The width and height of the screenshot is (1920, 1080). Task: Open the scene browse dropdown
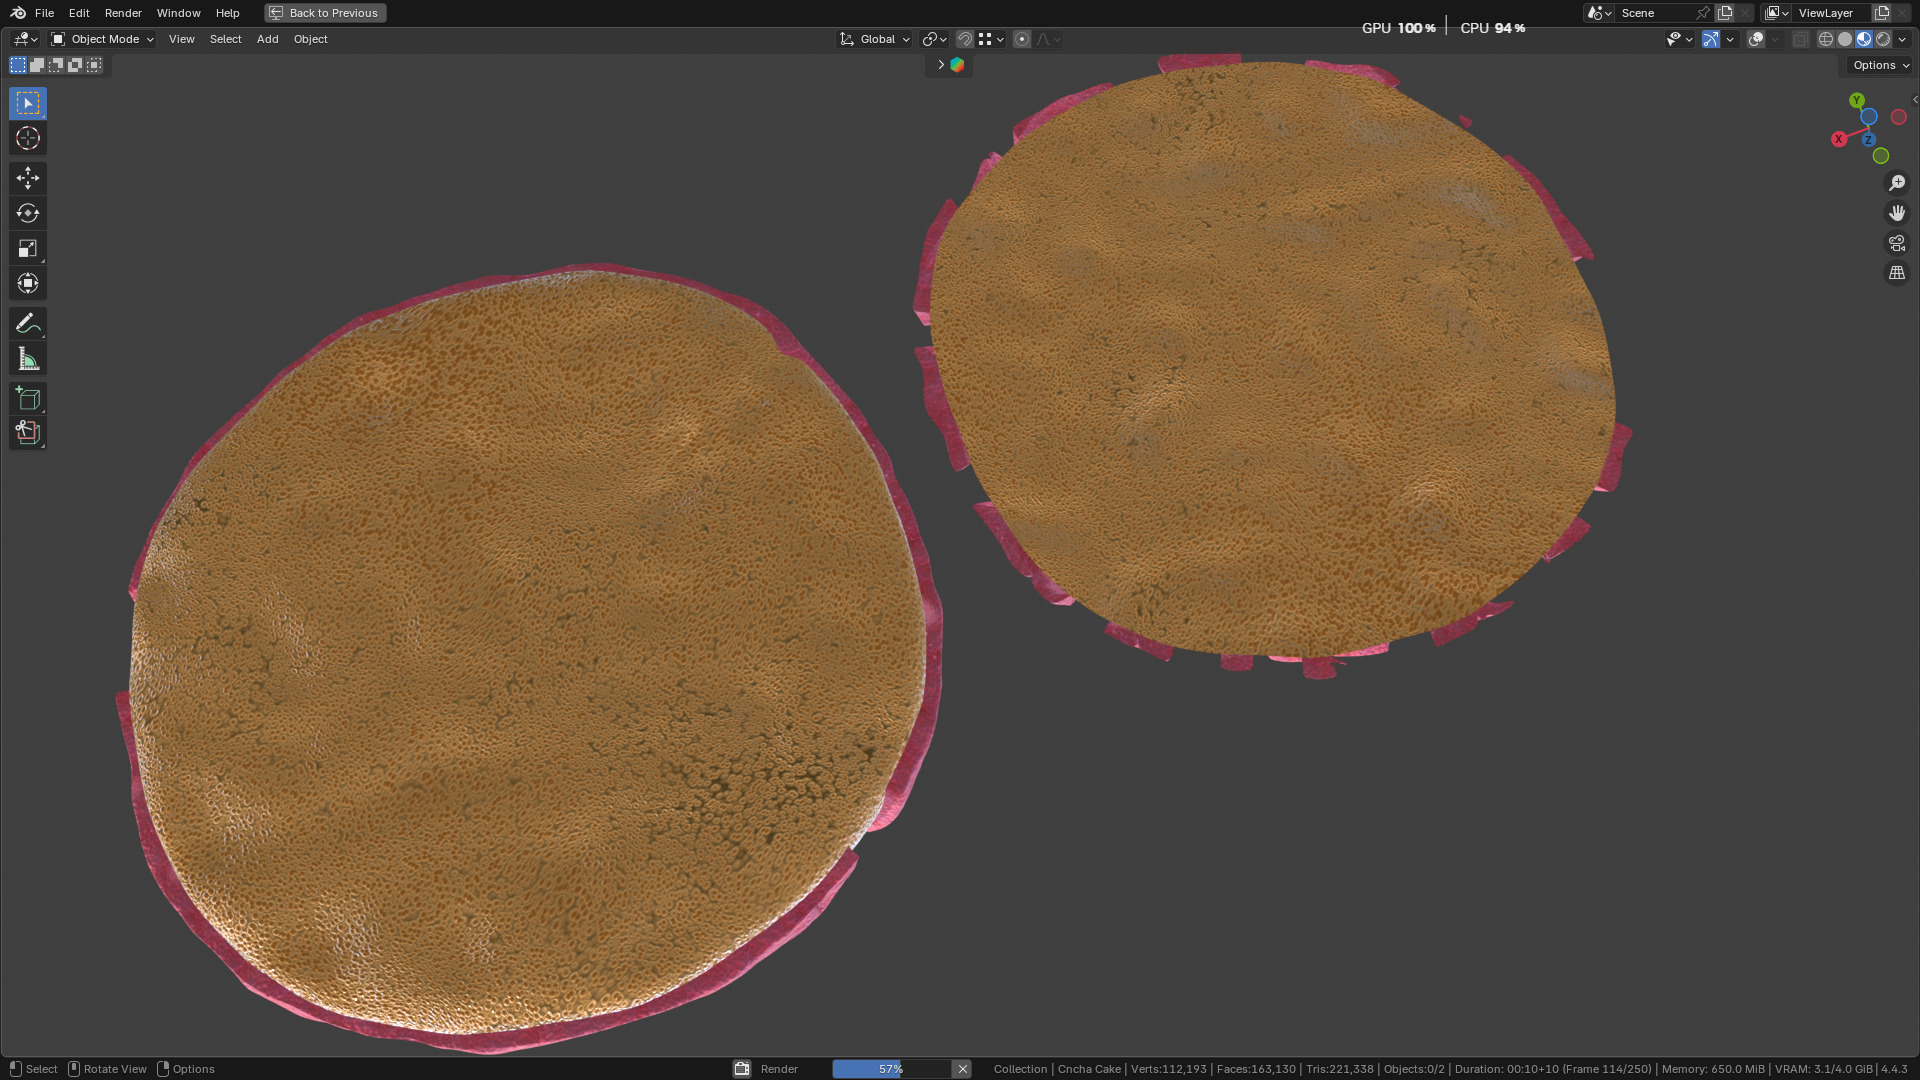[x=1599, y=13]
